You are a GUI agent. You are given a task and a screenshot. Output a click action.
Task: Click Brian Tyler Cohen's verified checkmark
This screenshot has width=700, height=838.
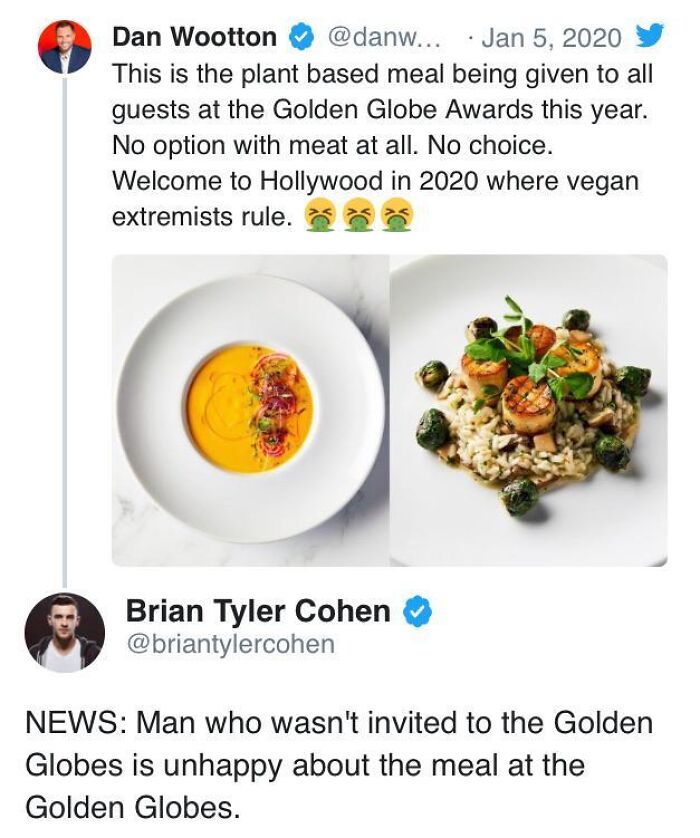click(x=417, y=612)
